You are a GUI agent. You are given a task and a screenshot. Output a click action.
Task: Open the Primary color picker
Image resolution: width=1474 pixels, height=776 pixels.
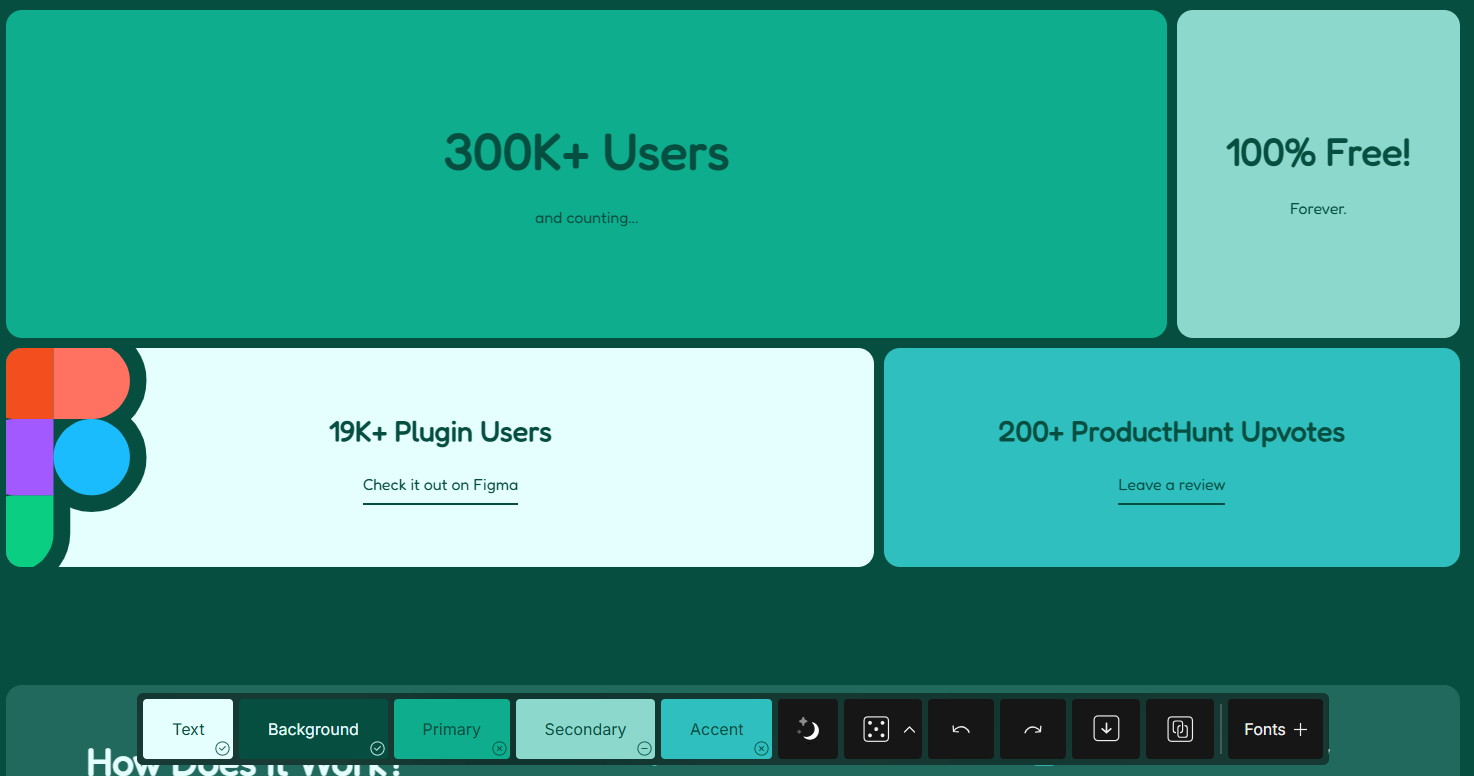[450, 729]
